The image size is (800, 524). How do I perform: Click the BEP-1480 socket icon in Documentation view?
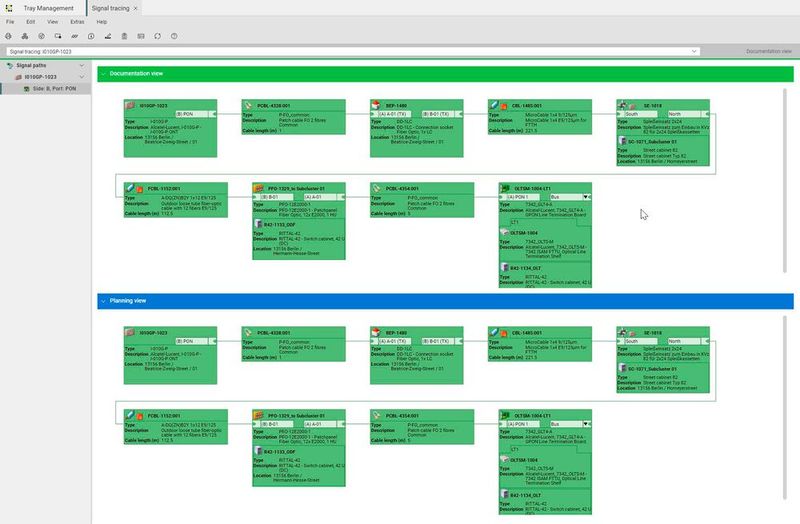[377, 104]
